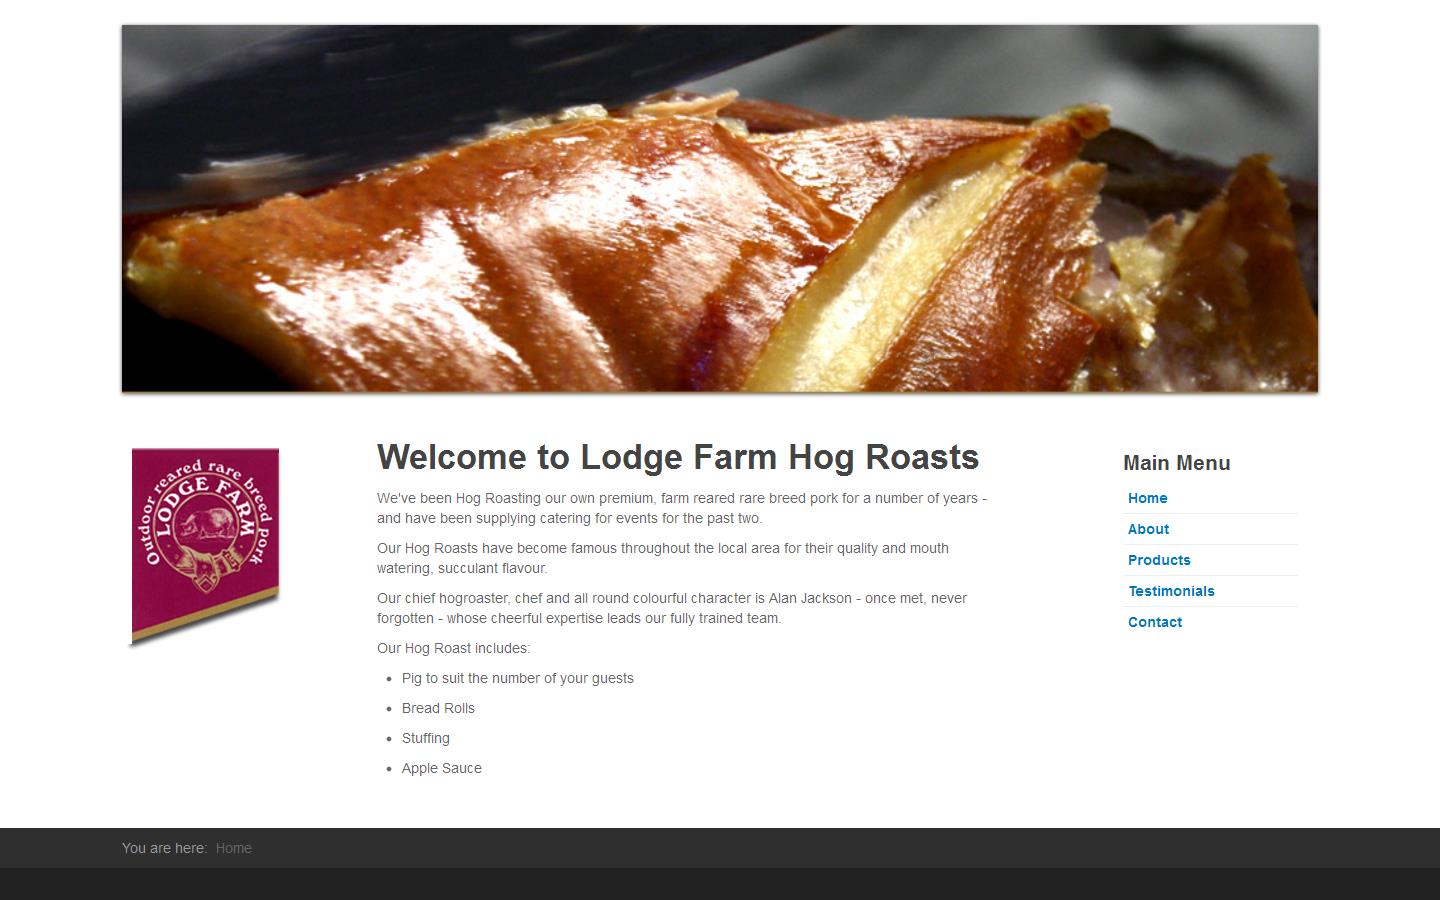Image resolution: width=1440 pixels, height=900 pixels.
Task: Click the 'Our Hog Roast includes:' text
Action: click(x=453, y=648)
